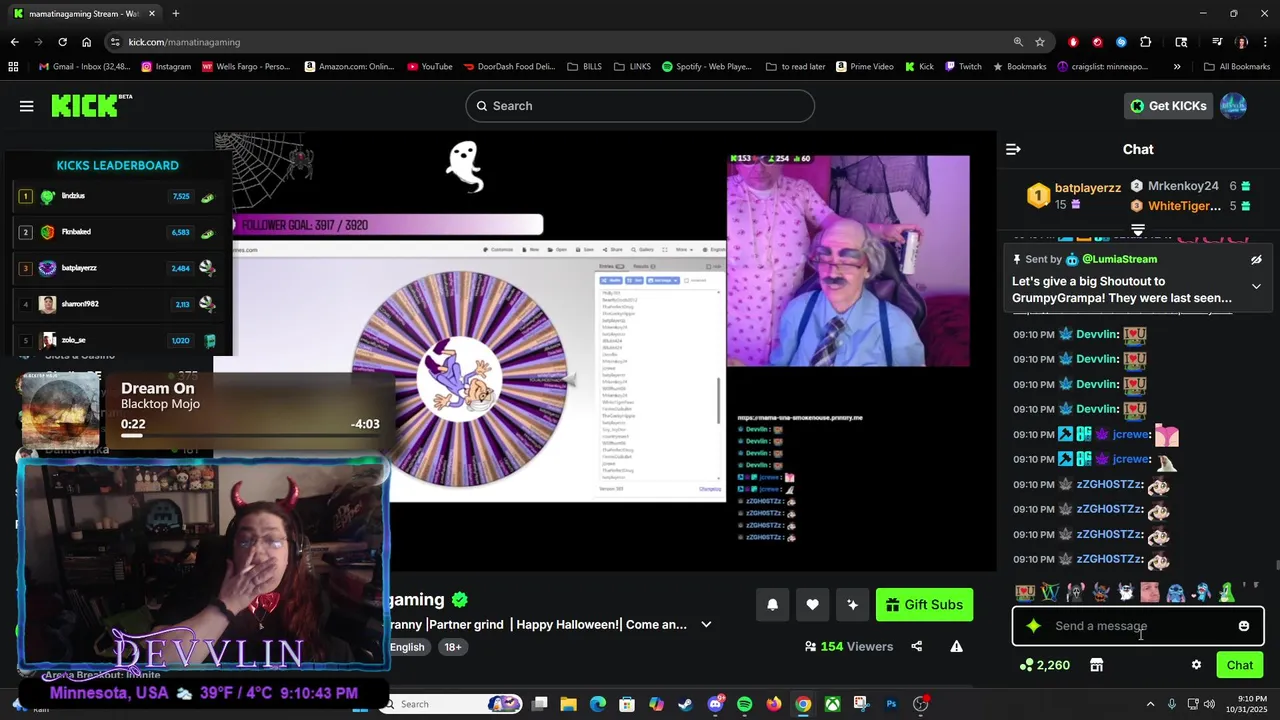Open File Explorer from the taskbar
Screen dimensions: 1280x720
coord(568,704)
